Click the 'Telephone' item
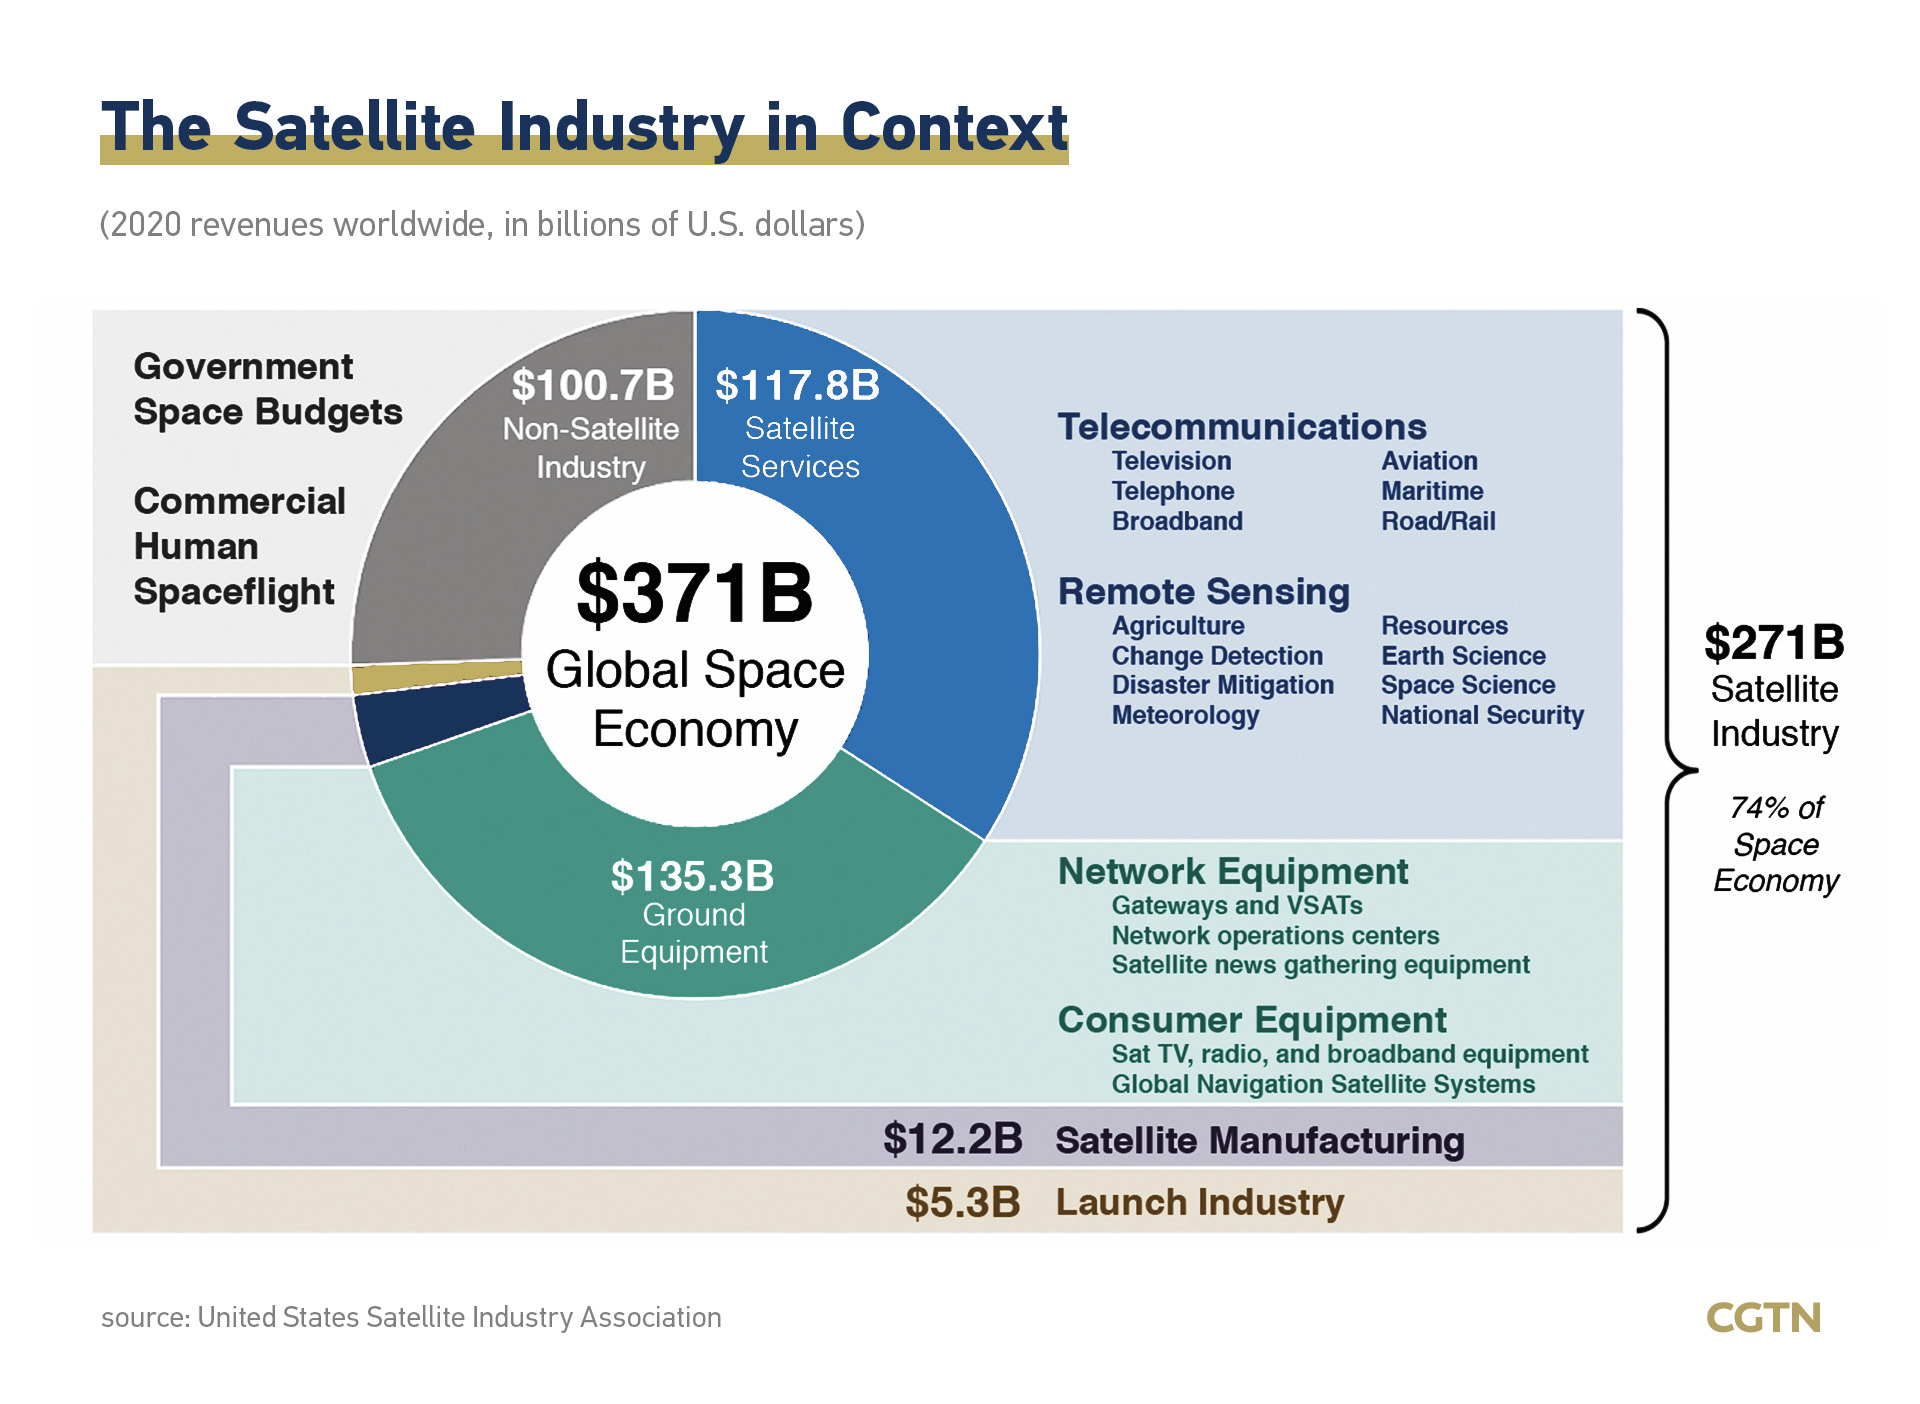The height and width of the screenshot is (1404, 1920). point(1173,491)
